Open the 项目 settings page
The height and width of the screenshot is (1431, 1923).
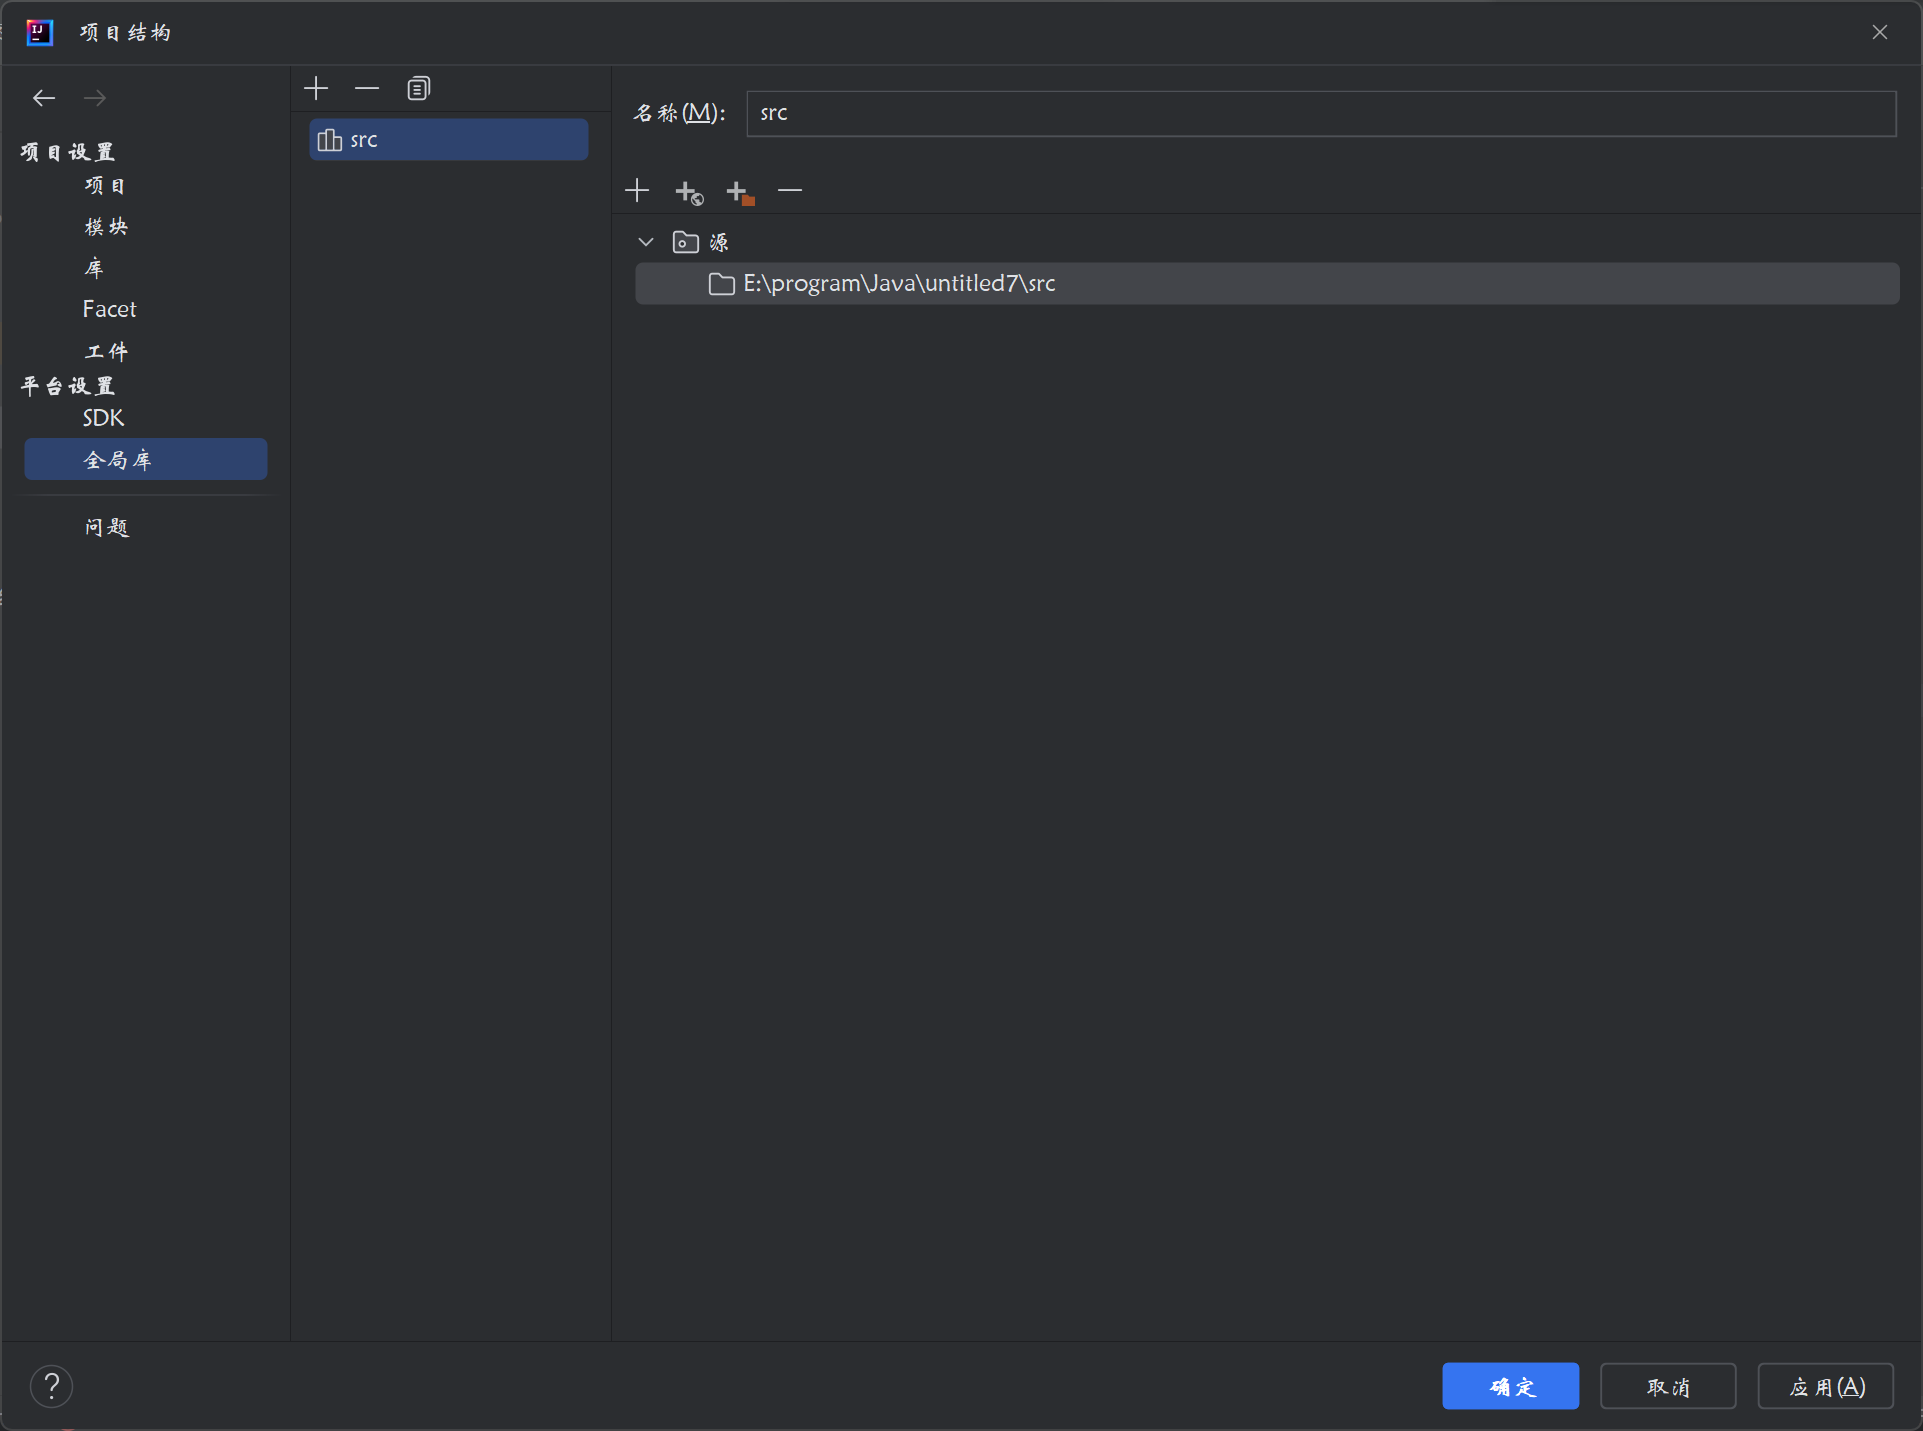tap(106, 186)
